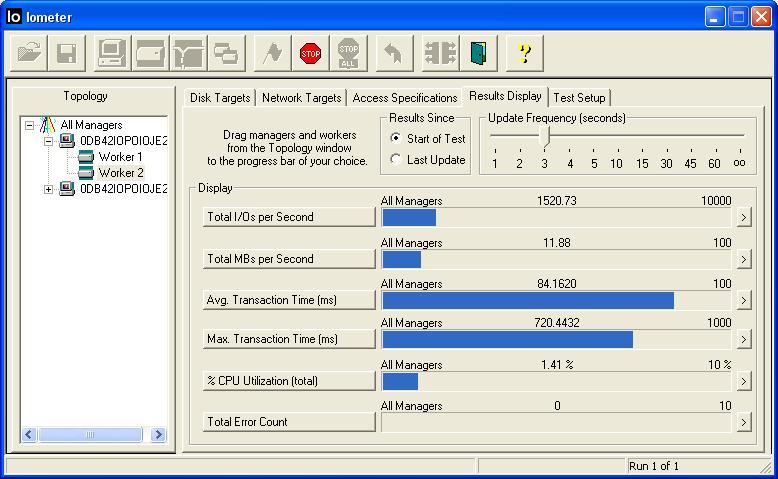Open Max. Transaction Time arrow menu
Image resolution: width=778 pixels, height=479 pixels.
coord(743,340)
